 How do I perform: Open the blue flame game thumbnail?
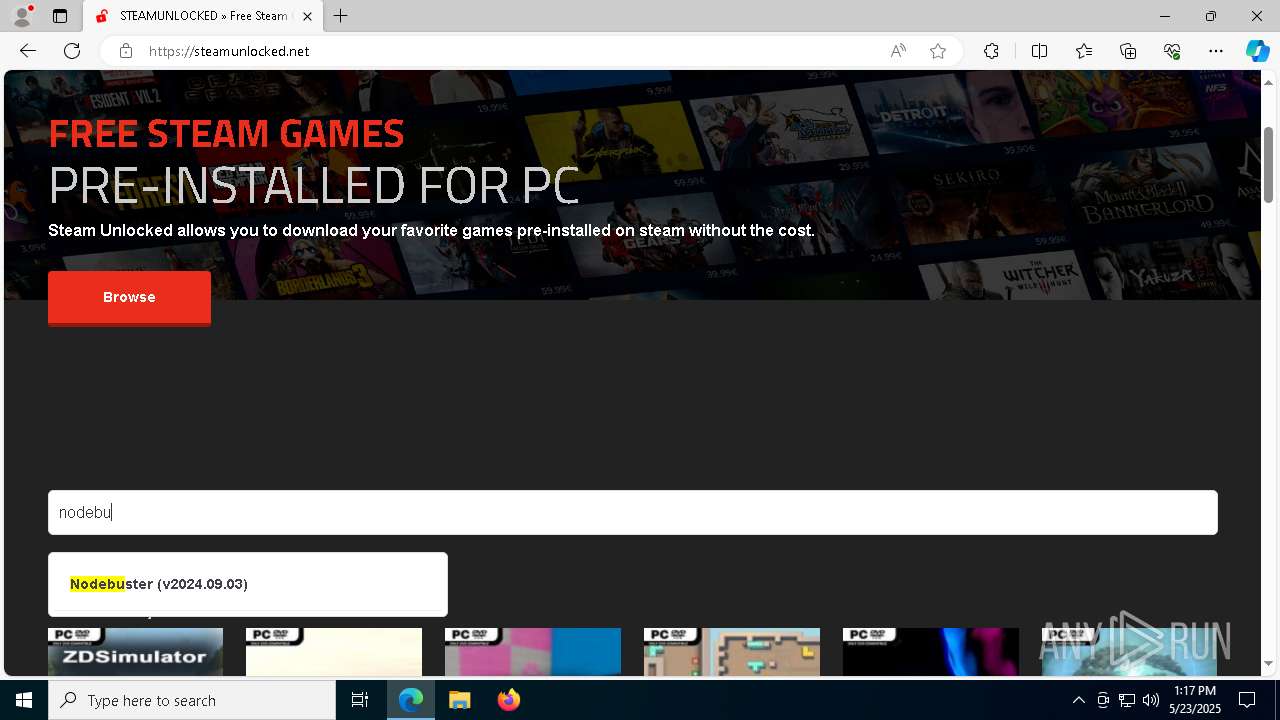pyautogui.click(x=931, y=651)
